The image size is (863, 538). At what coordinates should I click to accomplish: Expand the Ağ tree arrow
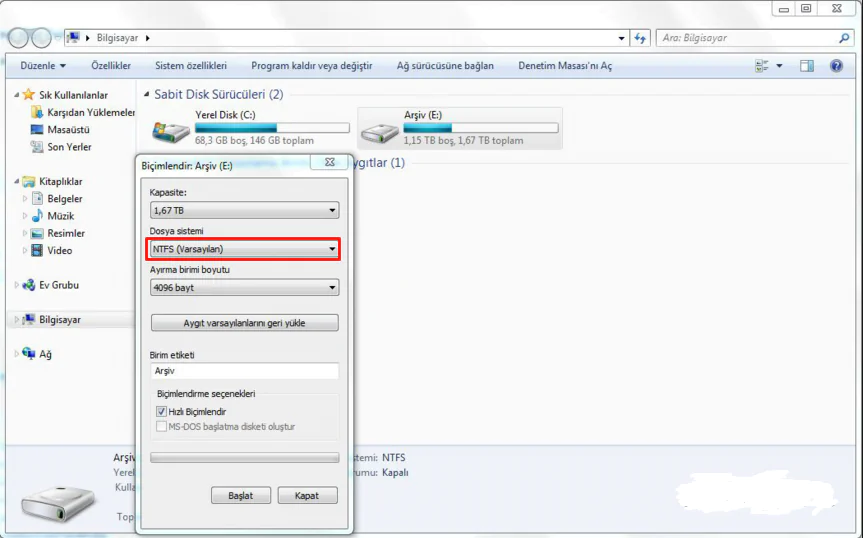pos(16,354)
